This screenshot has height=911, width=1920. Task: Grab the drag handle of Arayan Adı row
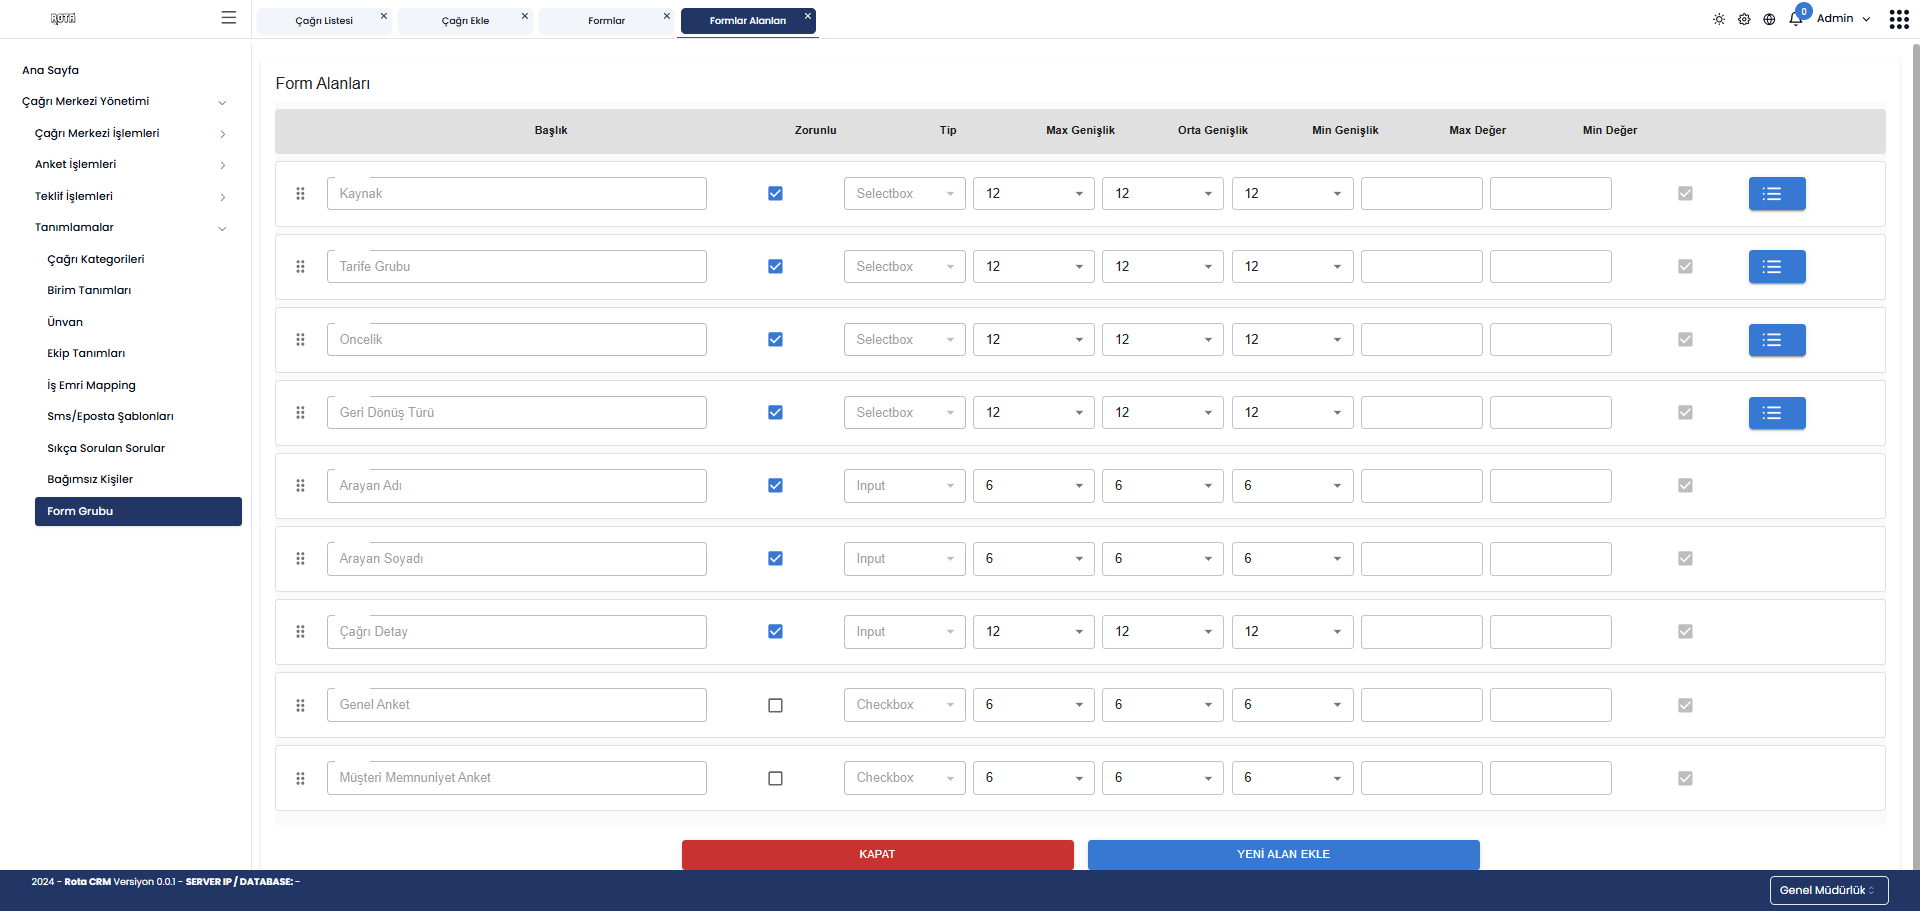point(300,486)
